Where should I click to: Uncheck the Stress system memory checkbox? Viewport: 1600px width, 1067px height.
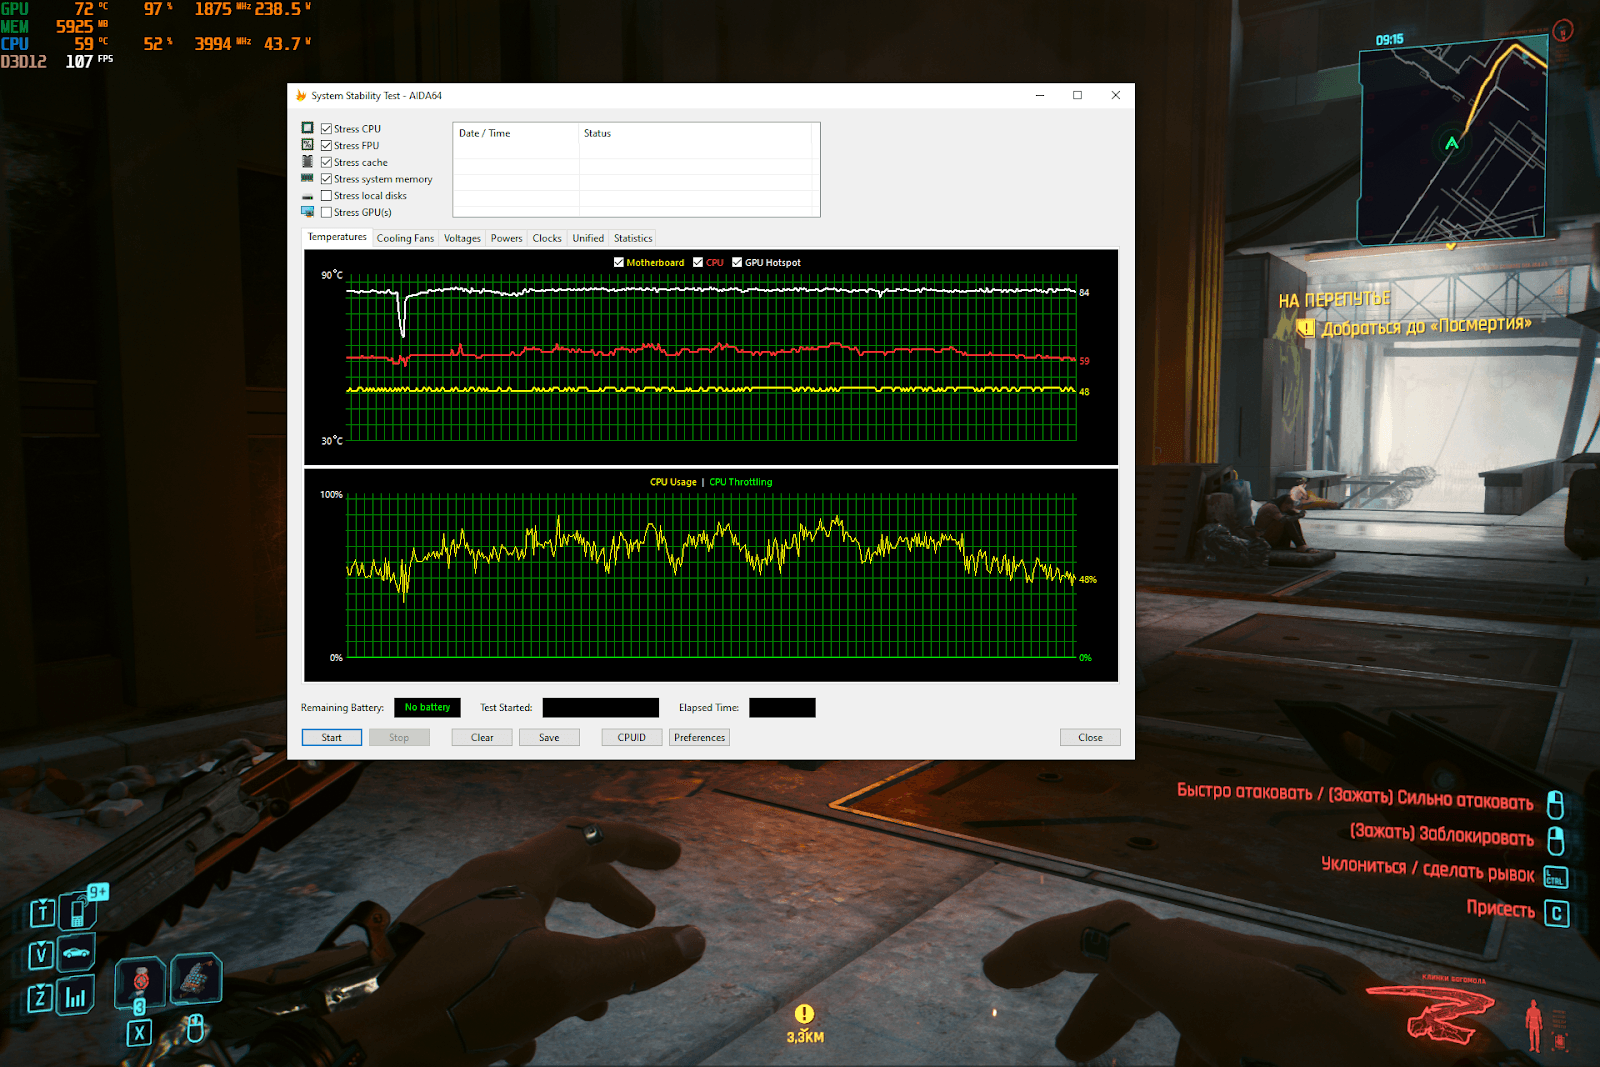pos(326,179)
